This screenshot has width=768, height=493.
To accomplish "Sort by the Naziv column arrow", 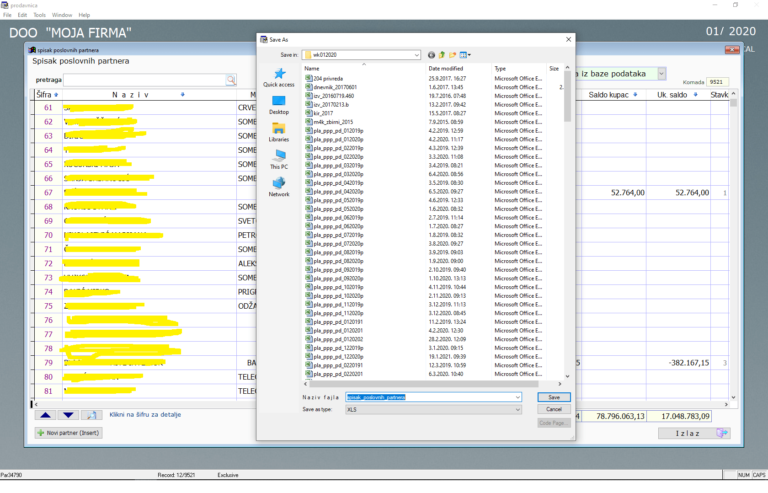I will [183, 94].
